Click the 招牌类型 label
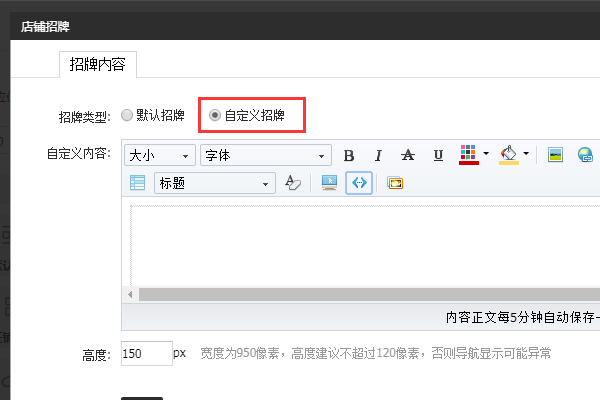 point(85,117)
